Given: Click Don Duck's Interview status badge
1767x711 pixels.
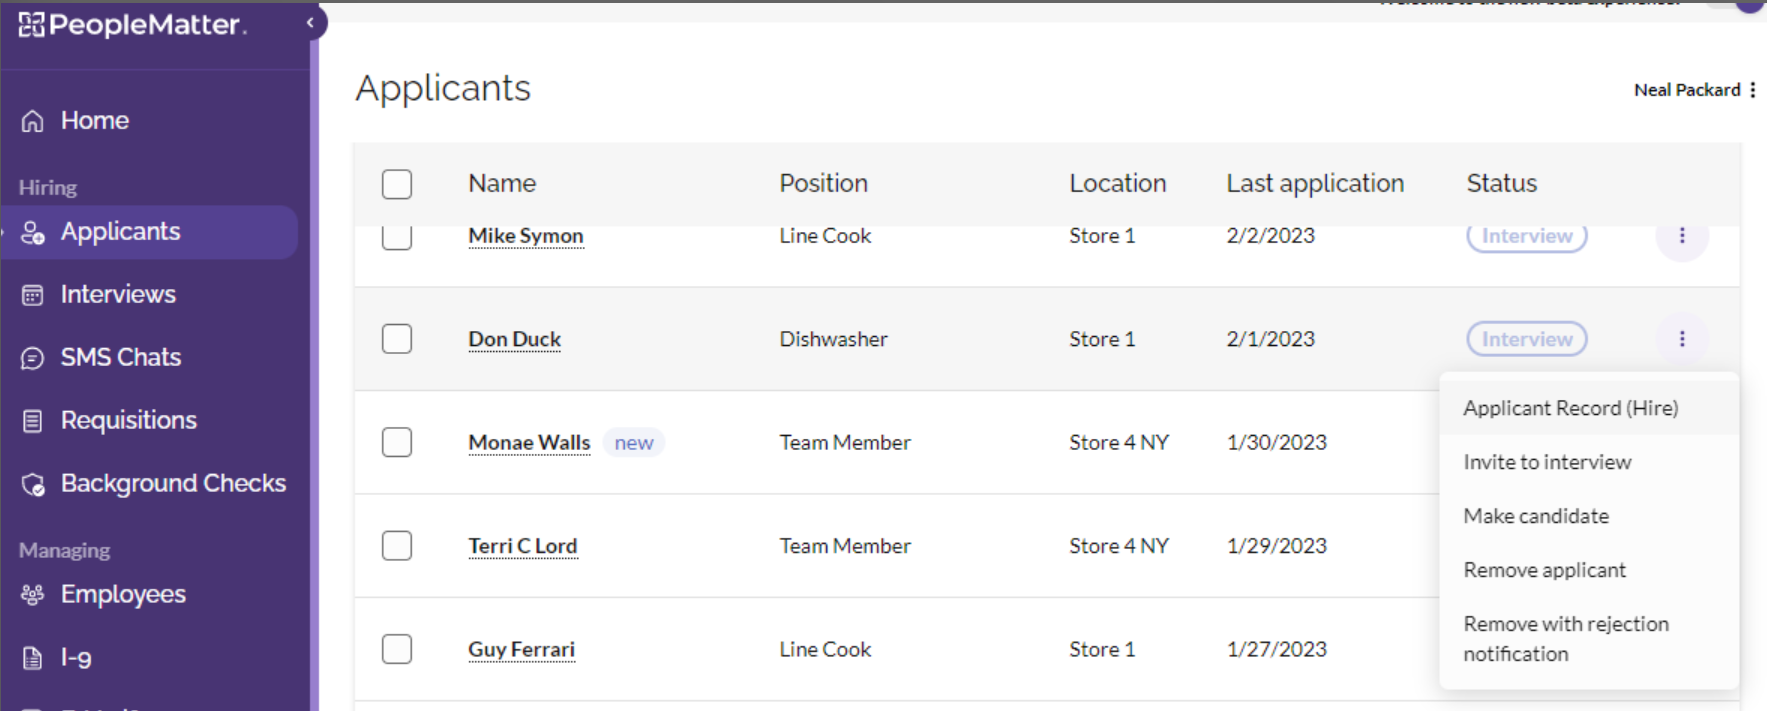Looking at the screenshot, I should [x=1527, y=339].
